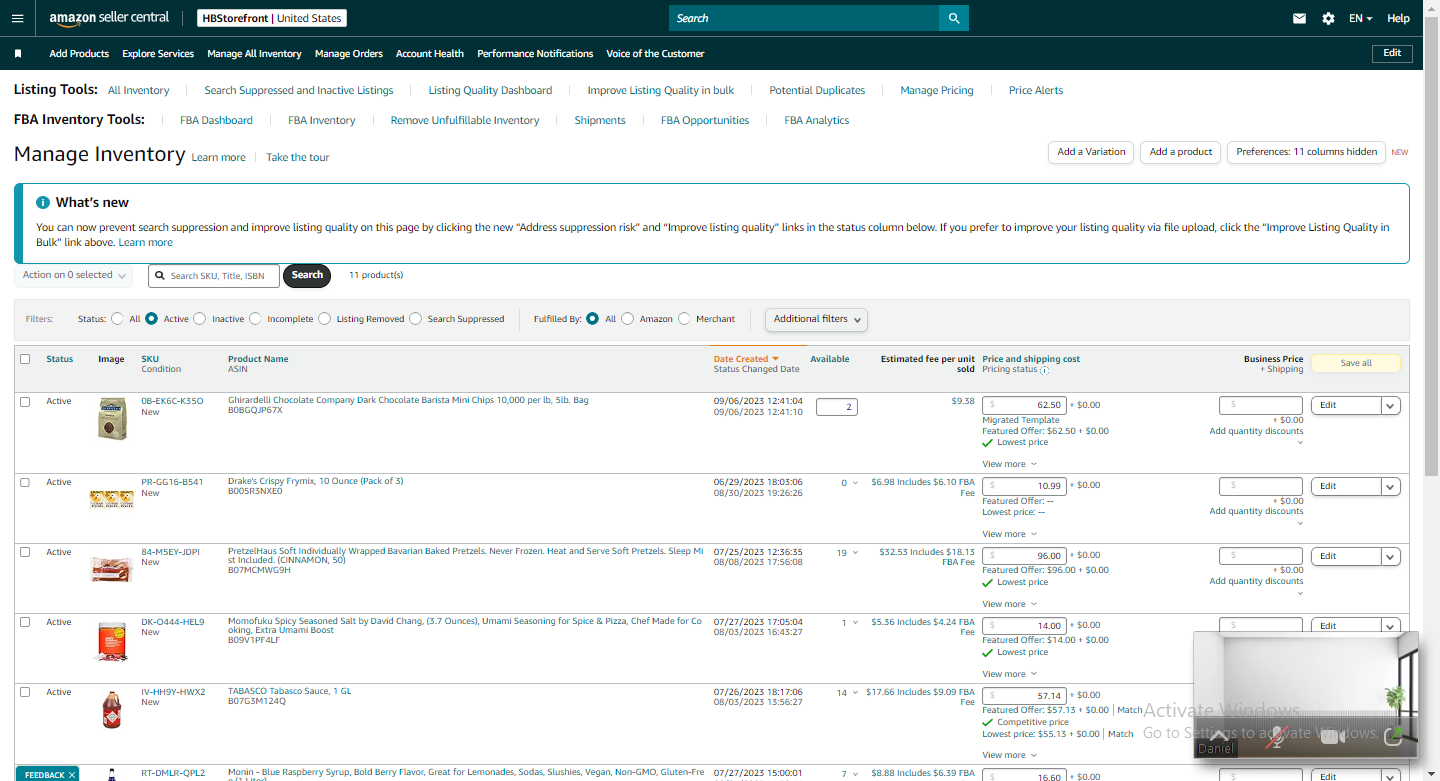Open the settings gear icon

pyautogui.click(x=1328, y=18)
